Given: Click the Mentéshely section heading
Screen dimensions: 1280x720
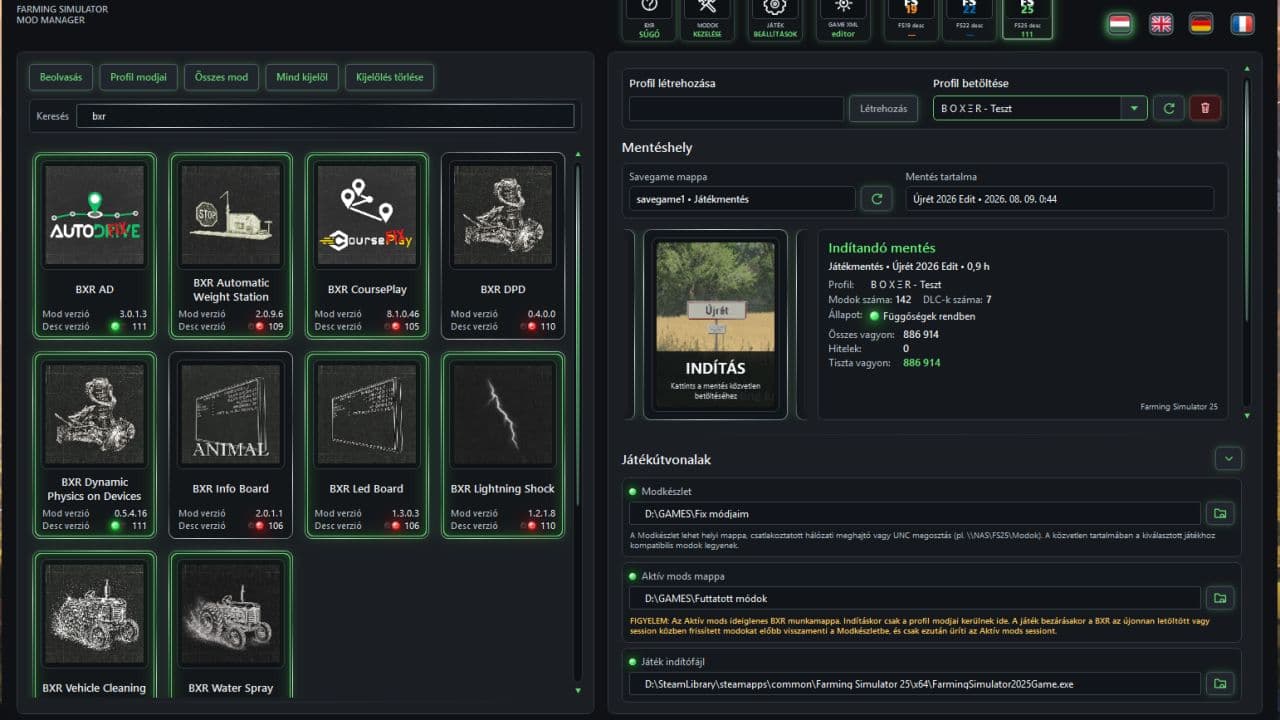Looking at the screenshot, I should point(657,148).
